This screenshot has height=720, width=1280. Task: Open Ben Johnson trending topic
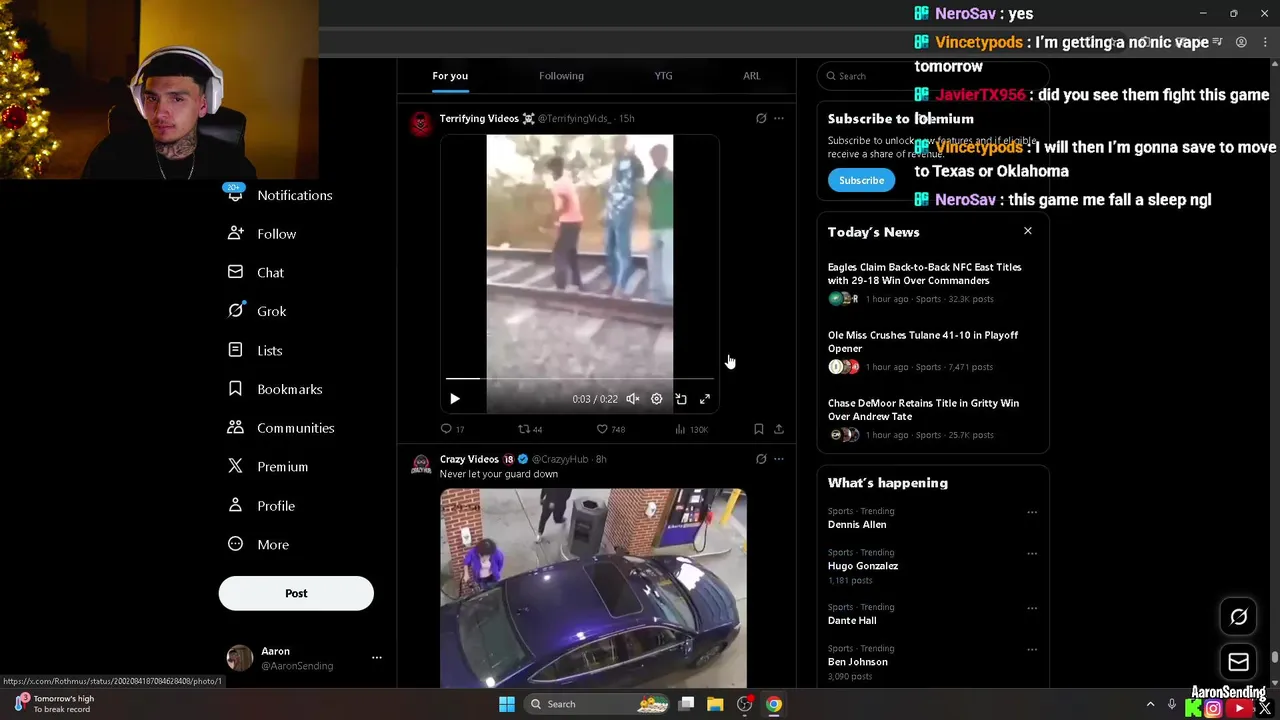[x=858, y=662]
